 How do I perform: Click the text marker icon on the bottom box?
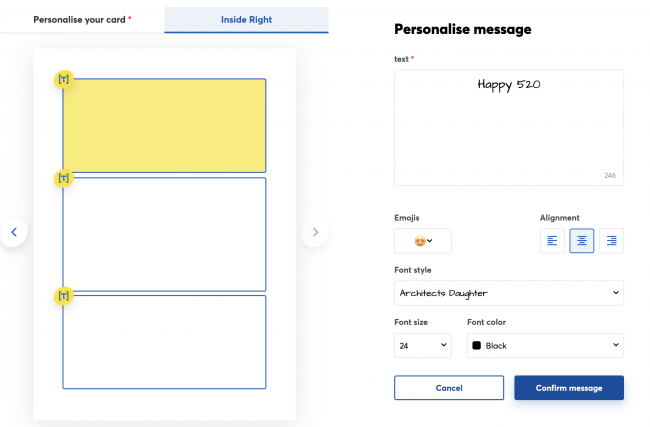[63, 296]
